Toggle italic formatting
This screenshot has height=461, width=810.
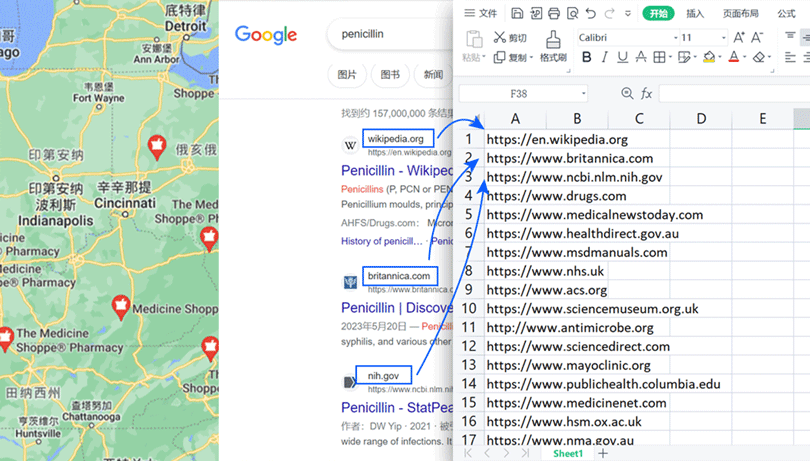[603, 58]
